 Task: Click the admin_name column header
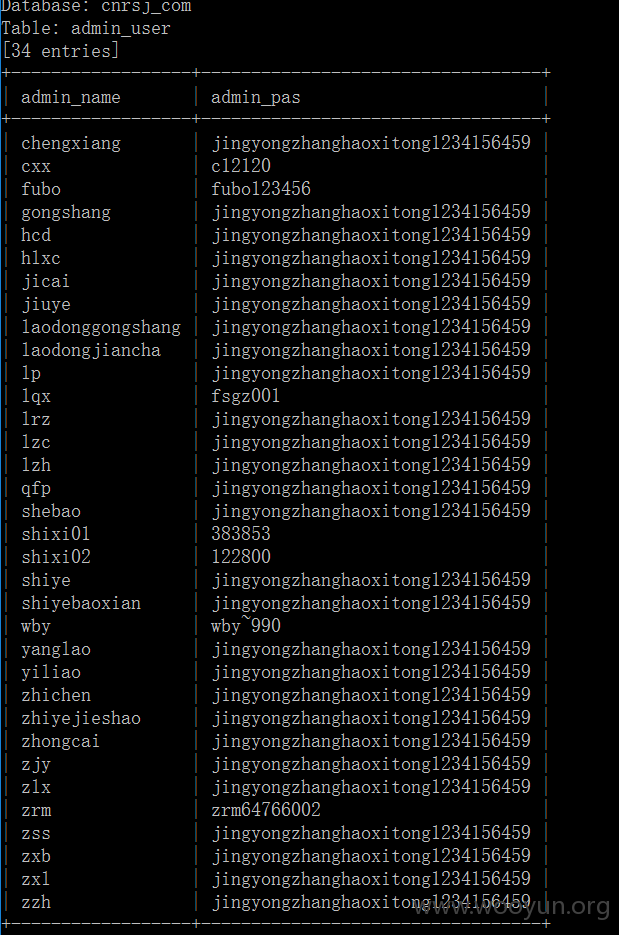click(x=71, y=97)
